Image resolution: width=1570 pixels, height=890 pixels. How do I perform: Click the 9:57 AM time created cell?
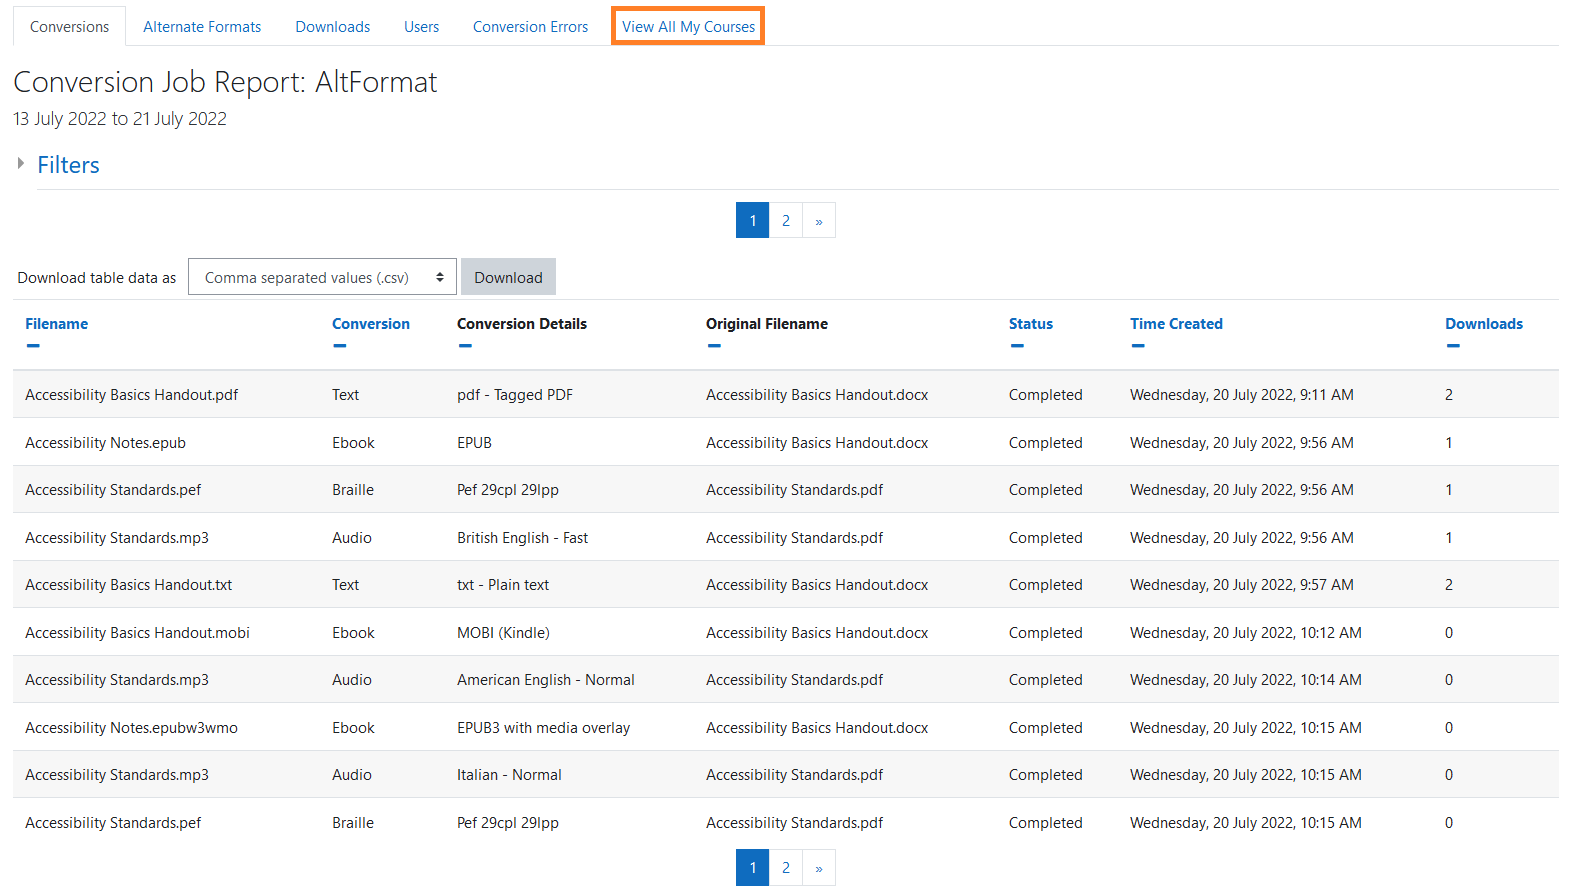[1242, 585]
